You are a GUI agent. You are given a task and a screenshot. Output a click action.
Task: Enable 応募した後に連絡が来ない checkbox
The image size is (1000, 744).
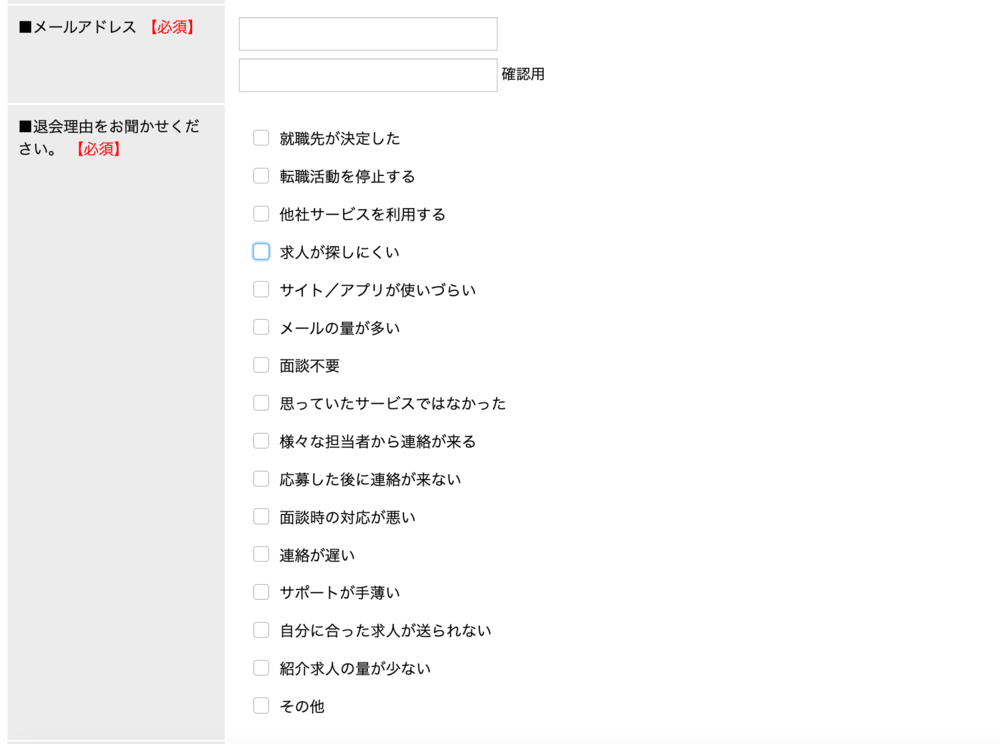(x=261, y=479)
